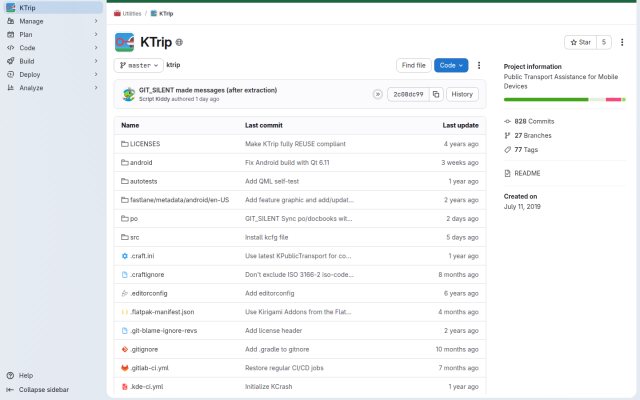
Task: Copy the commit SHA with the clipboard icon
Action: pos(436,94)
